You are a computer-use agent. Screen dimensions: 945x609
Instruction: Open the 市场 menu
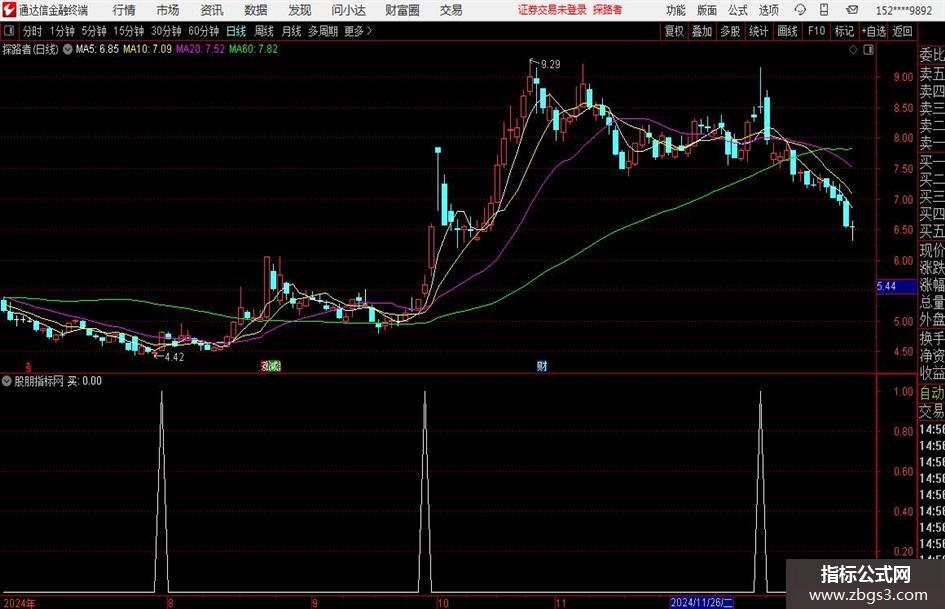point(168,10)
